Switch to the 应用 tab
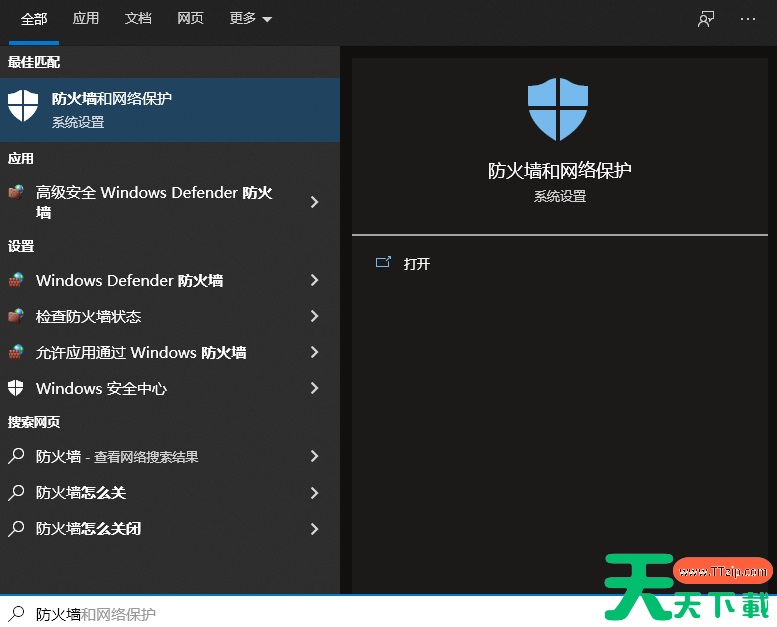 pyautogui.click(x=86, y=18)
